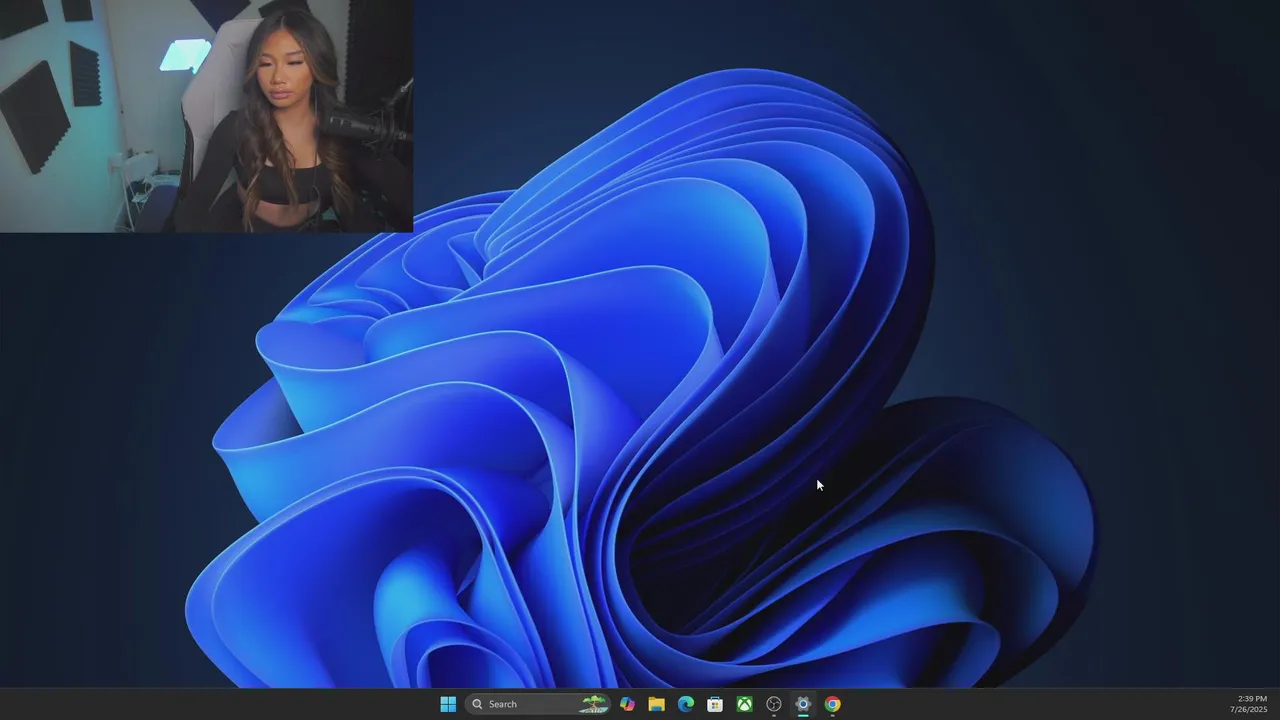1280x720 pixels.
Task: Open Microsoft Copilot from taskbar
Action: tap(627, 704)
